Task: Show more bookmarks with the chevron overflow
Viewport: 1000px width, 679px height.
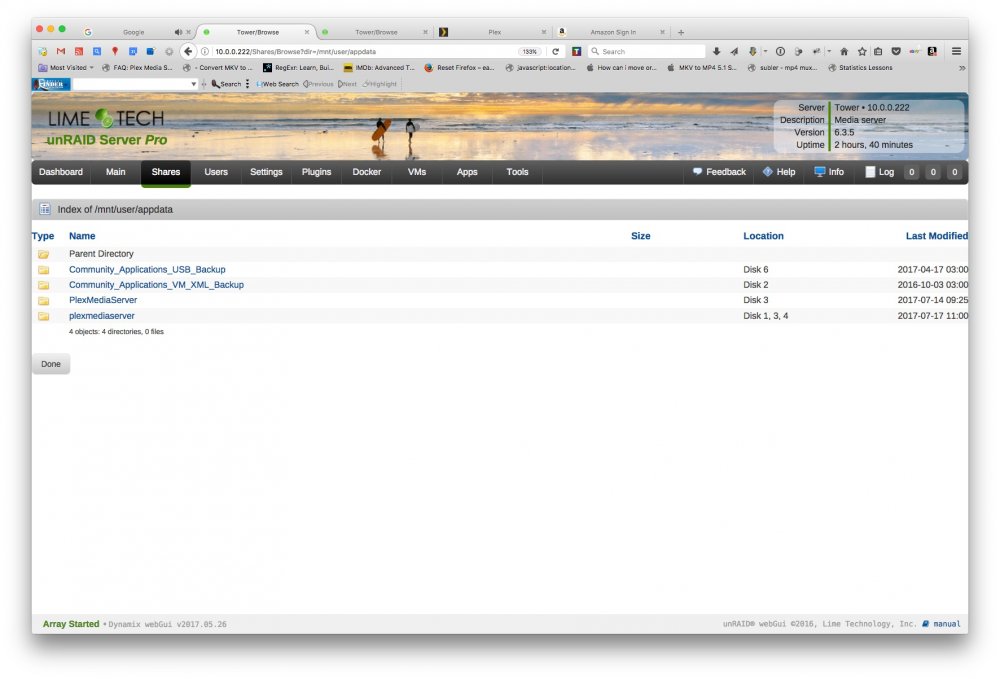Action: coord(962,68)
